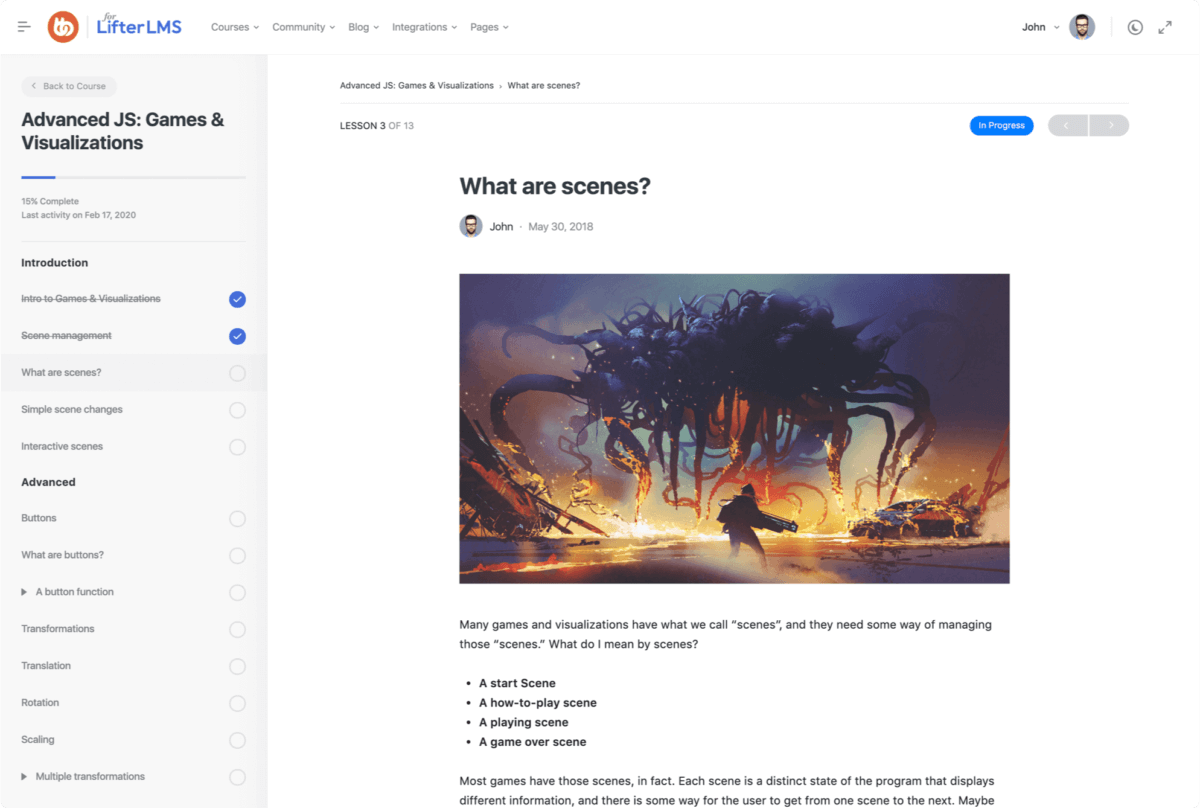Click the John author name link
This screenshot has width=1200, height=808.
[501, 227]
